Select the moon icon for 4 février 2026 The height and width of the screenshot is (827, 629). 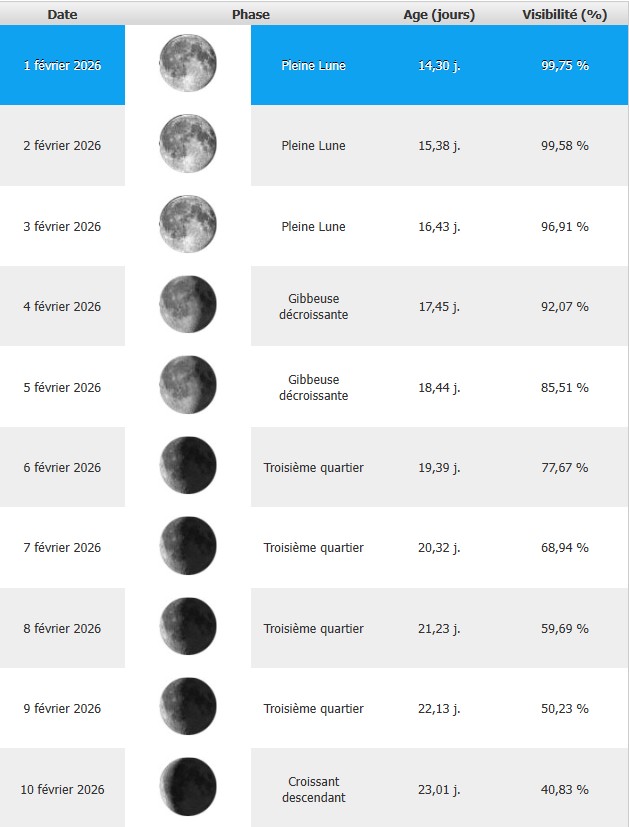tap(188, 305)
